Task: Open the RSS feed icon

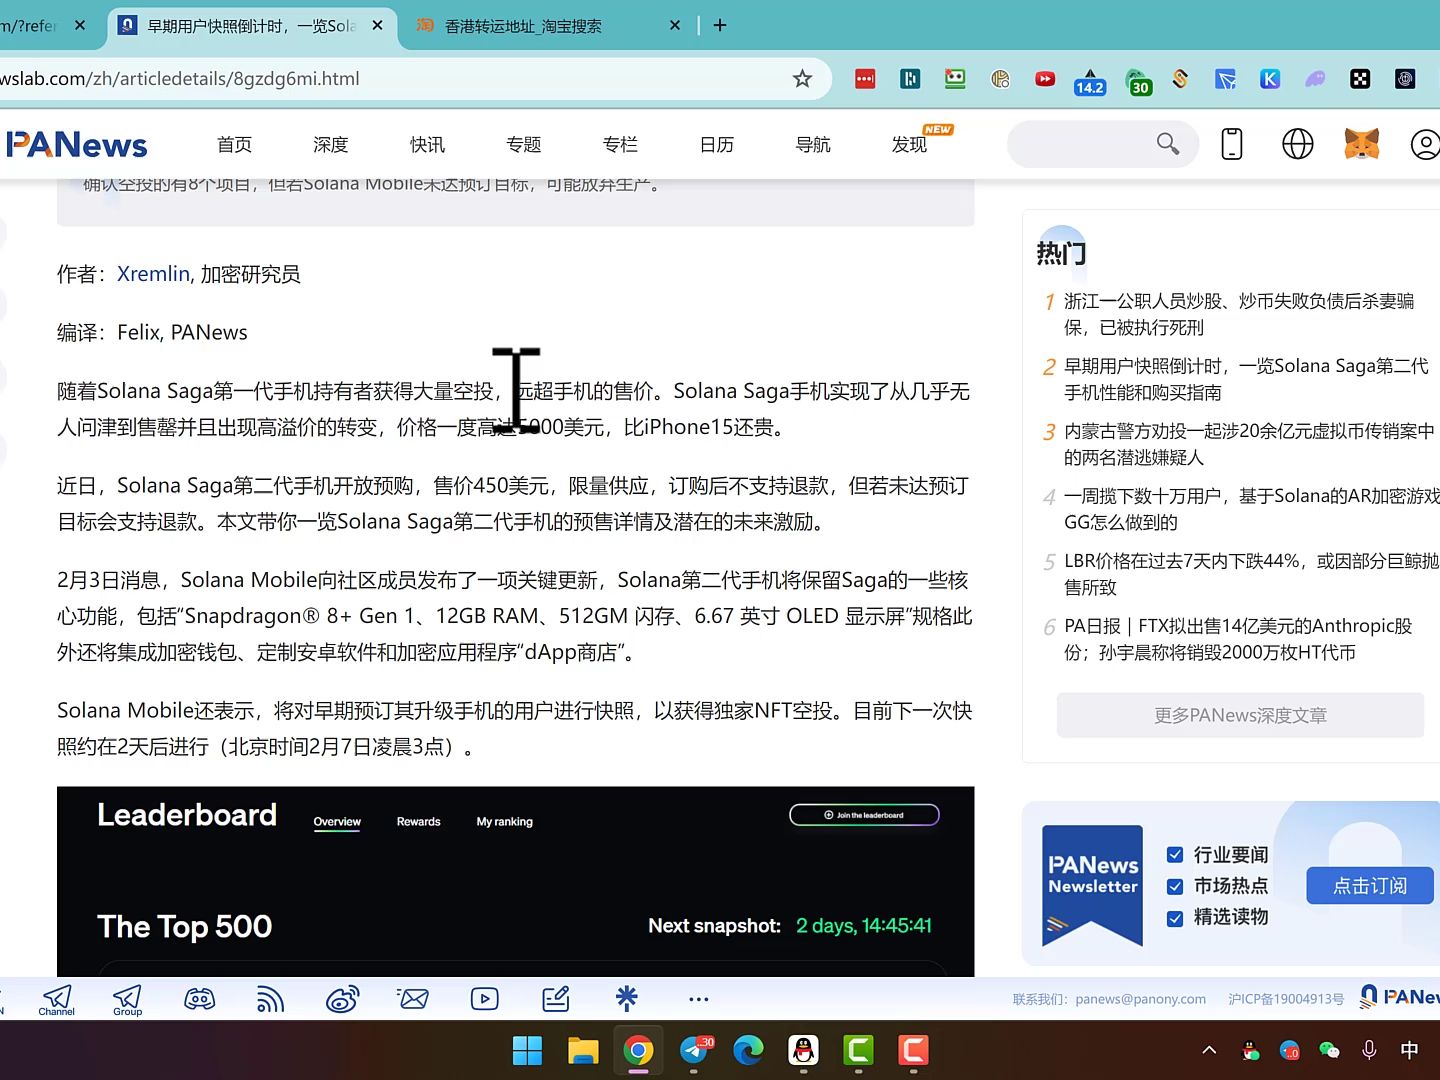Action: click(271, 998)
